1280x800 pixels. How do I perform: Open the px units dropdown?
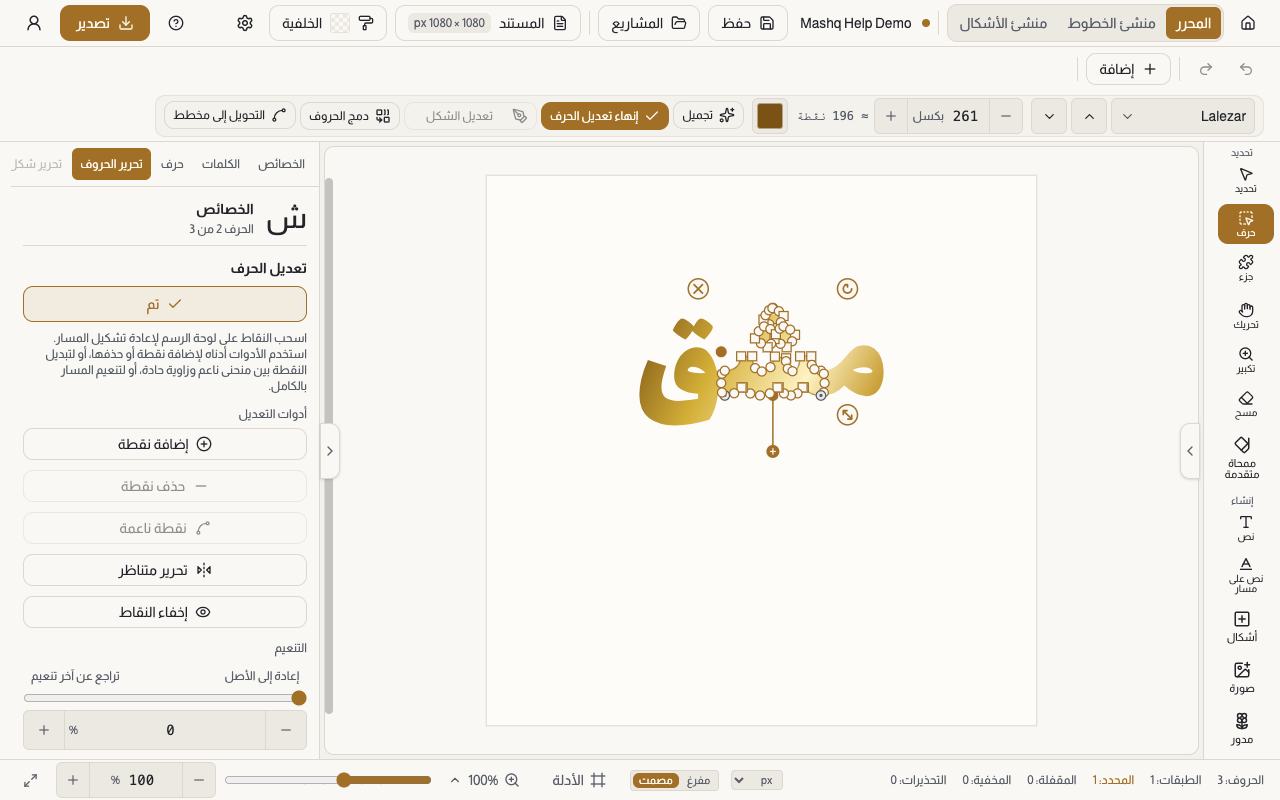[x=757, y=780]
